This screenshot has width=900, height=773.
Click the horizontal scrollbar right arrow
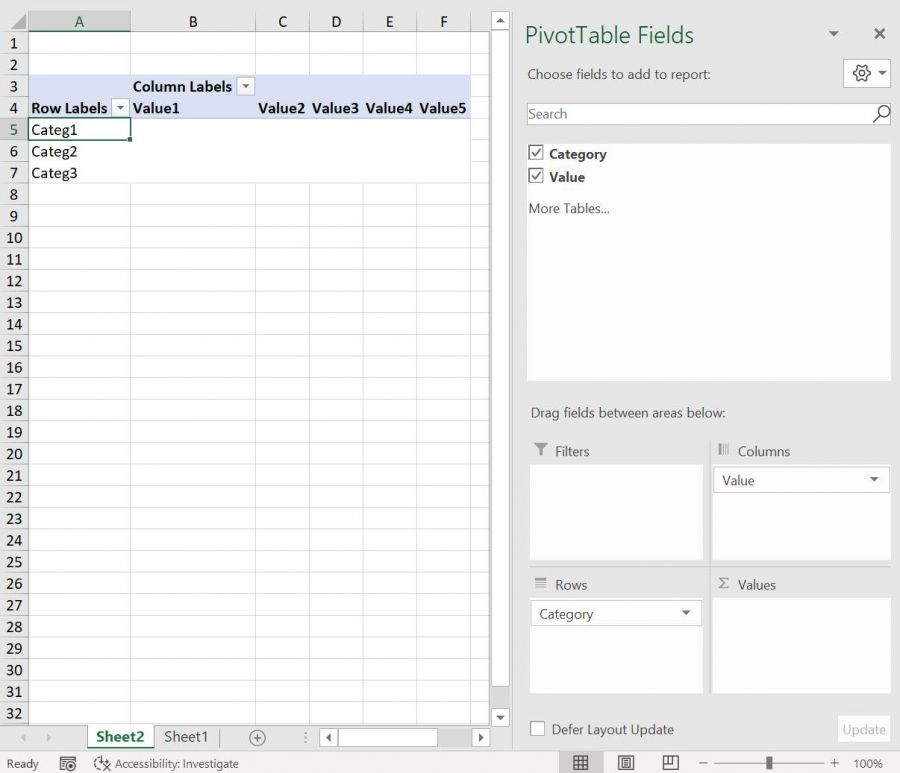click(480, 737)
